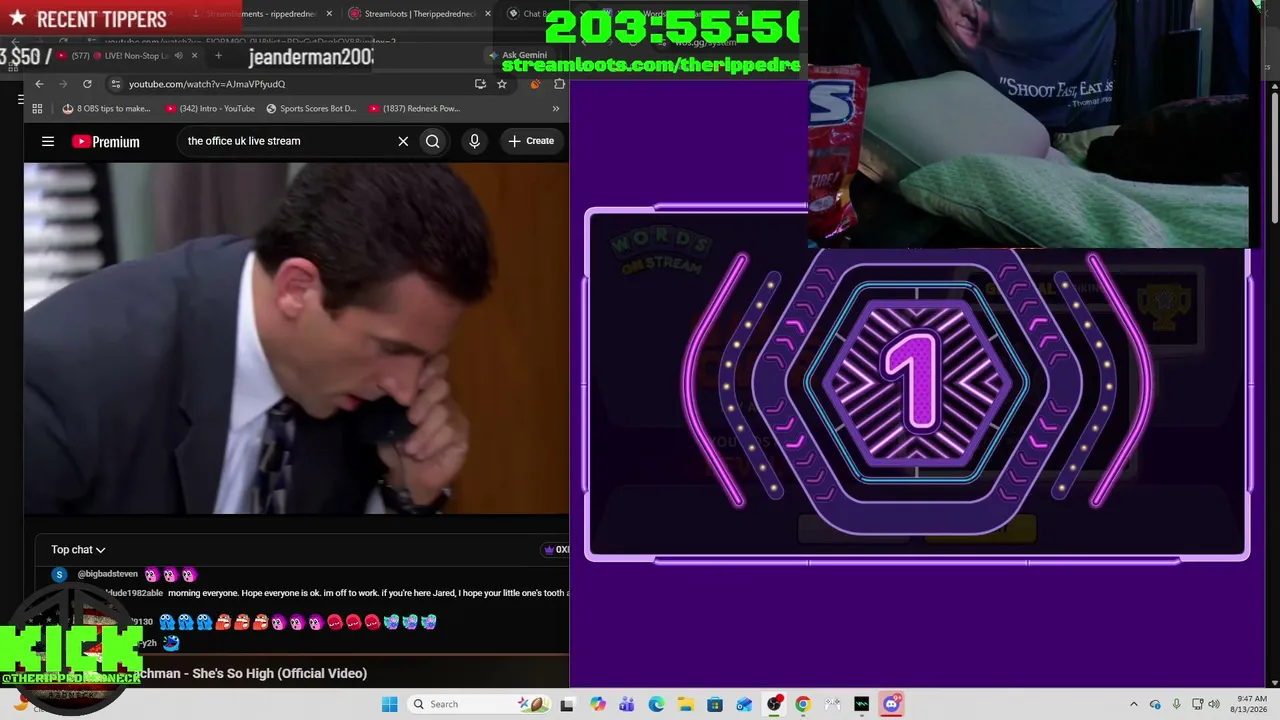Show hidden system tray icons

tap(1133, 704)
